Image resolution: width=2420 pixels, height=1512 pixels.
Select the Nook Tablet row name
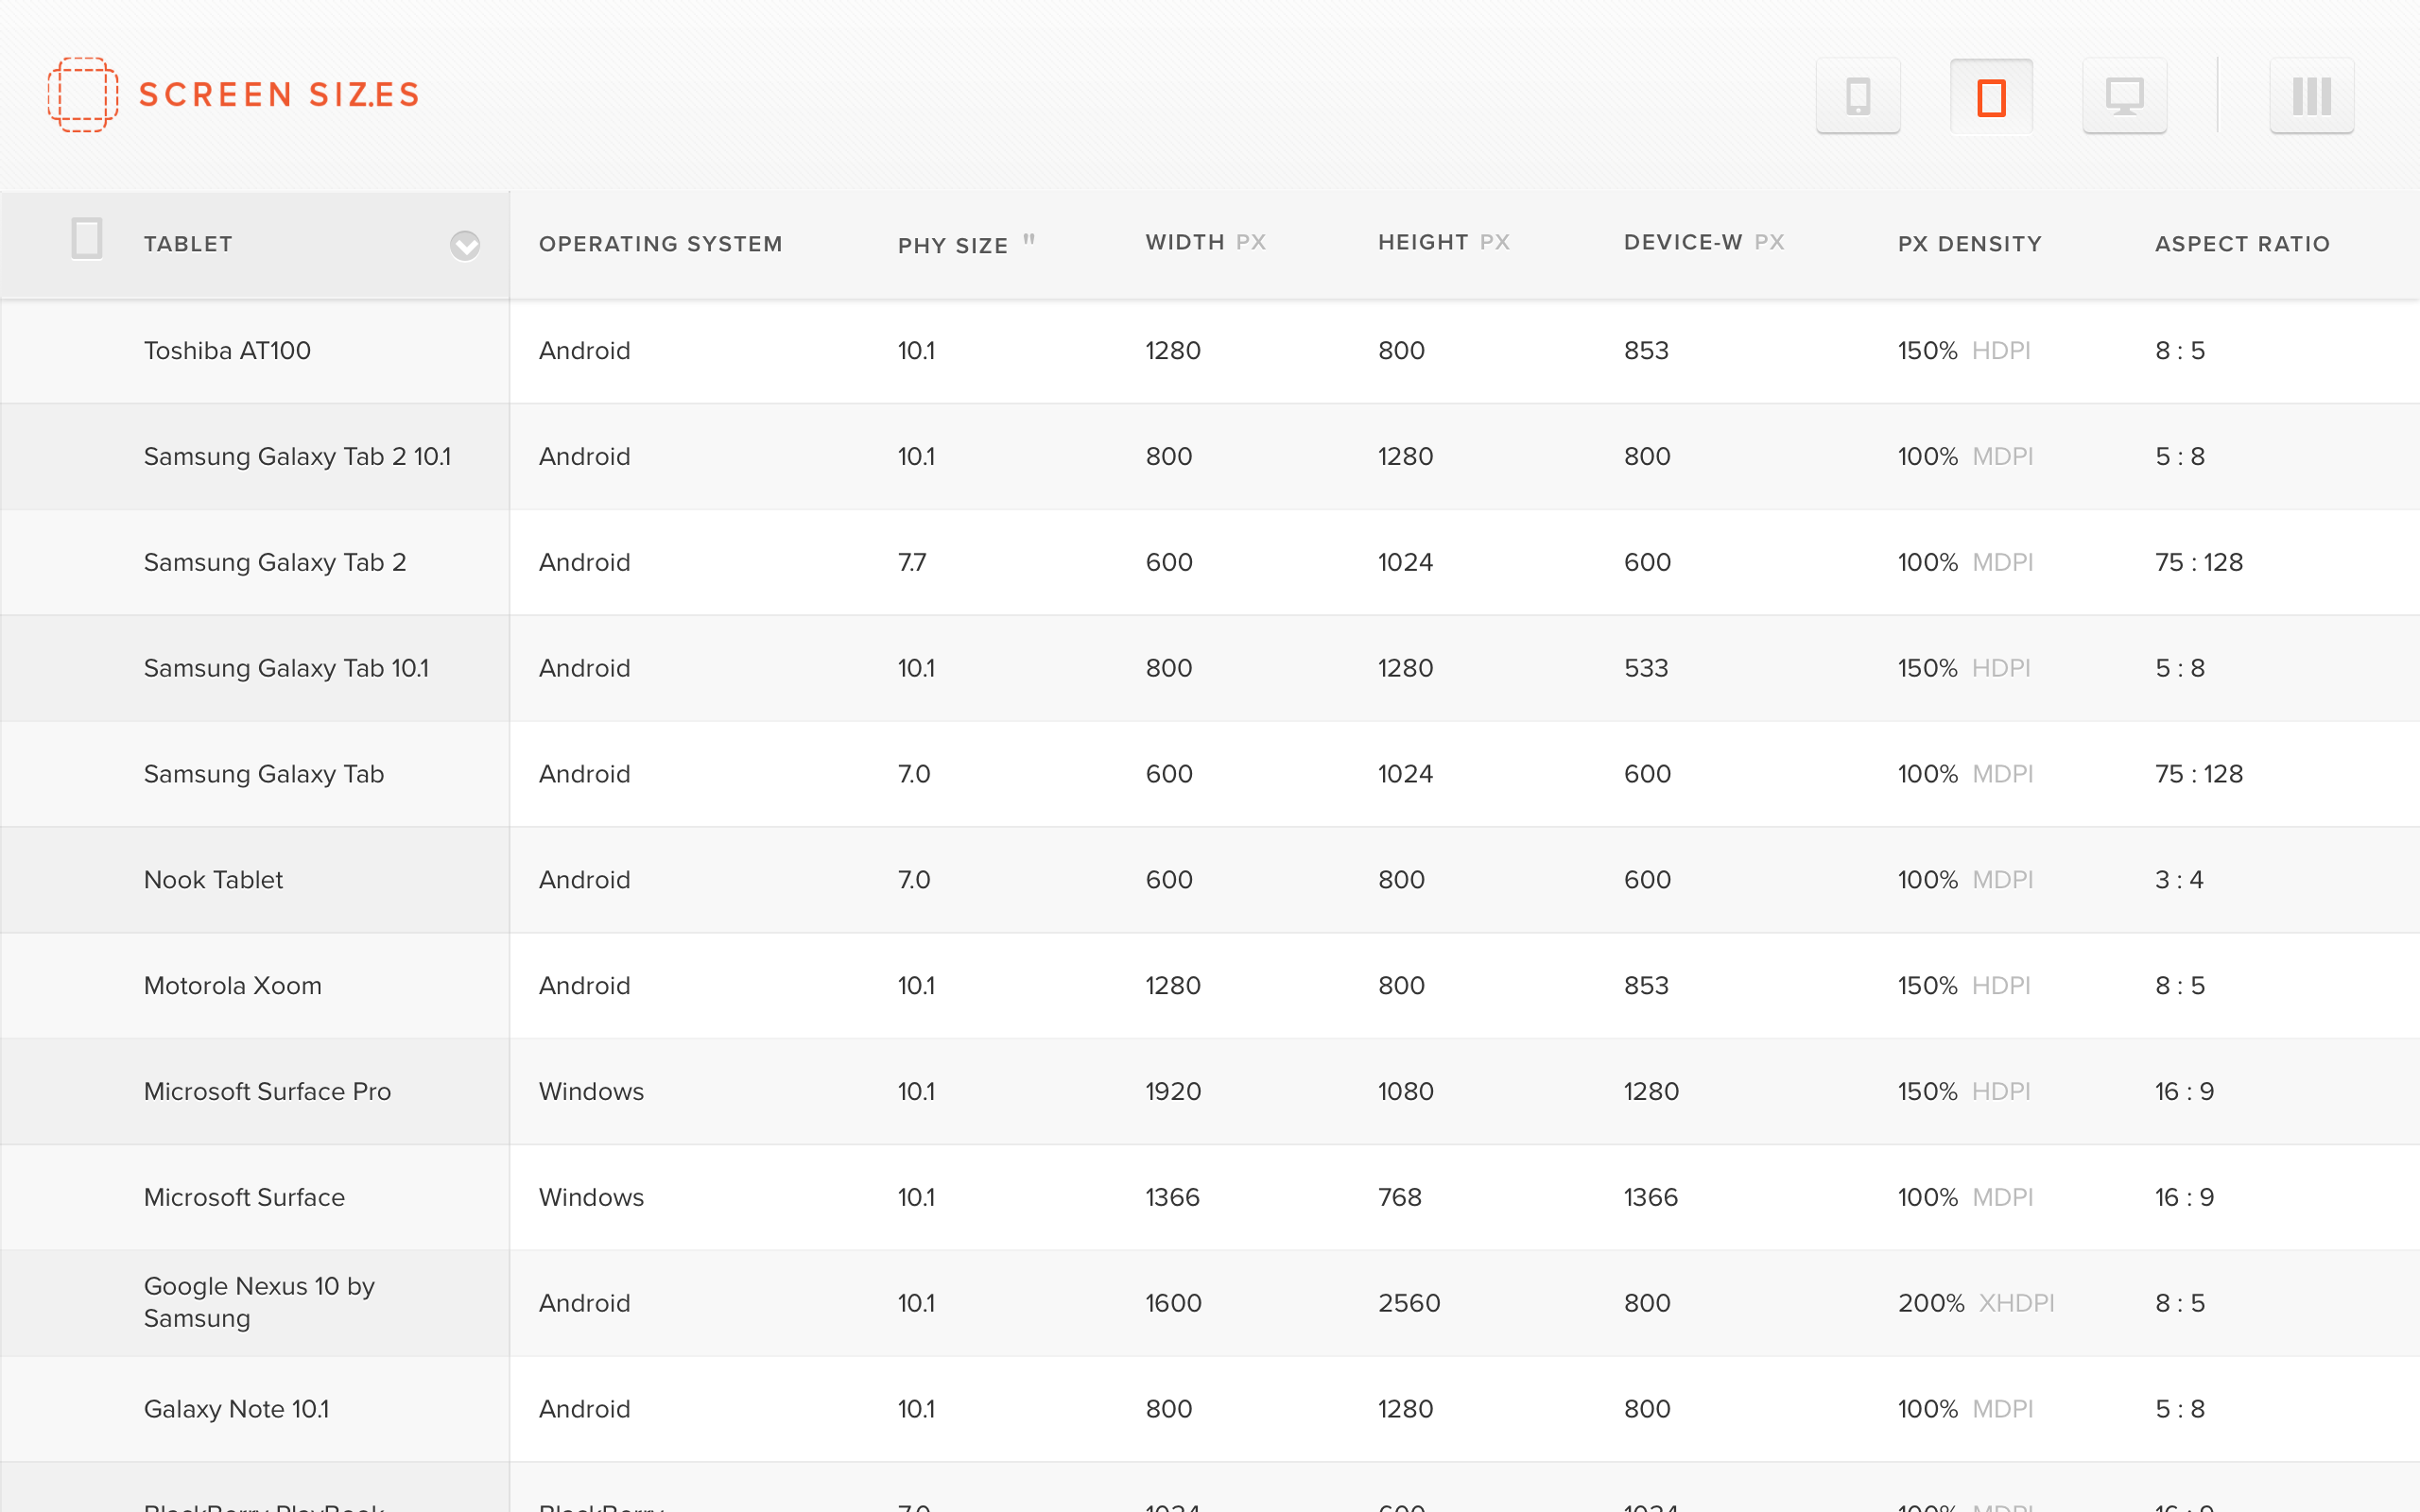[x=213, y=880]
